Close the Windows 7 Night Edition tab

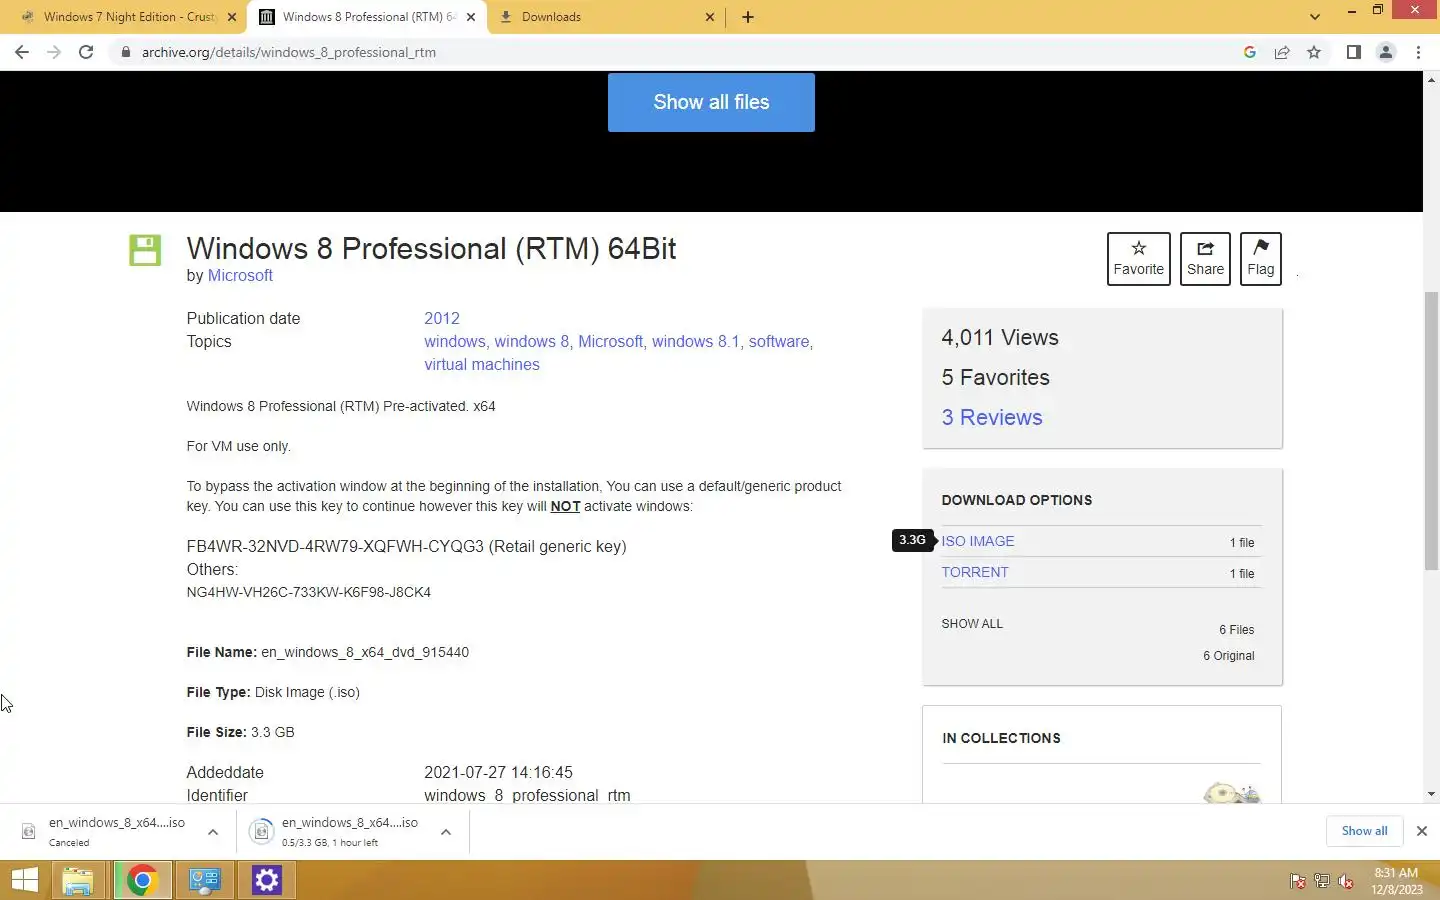[232, 17]
